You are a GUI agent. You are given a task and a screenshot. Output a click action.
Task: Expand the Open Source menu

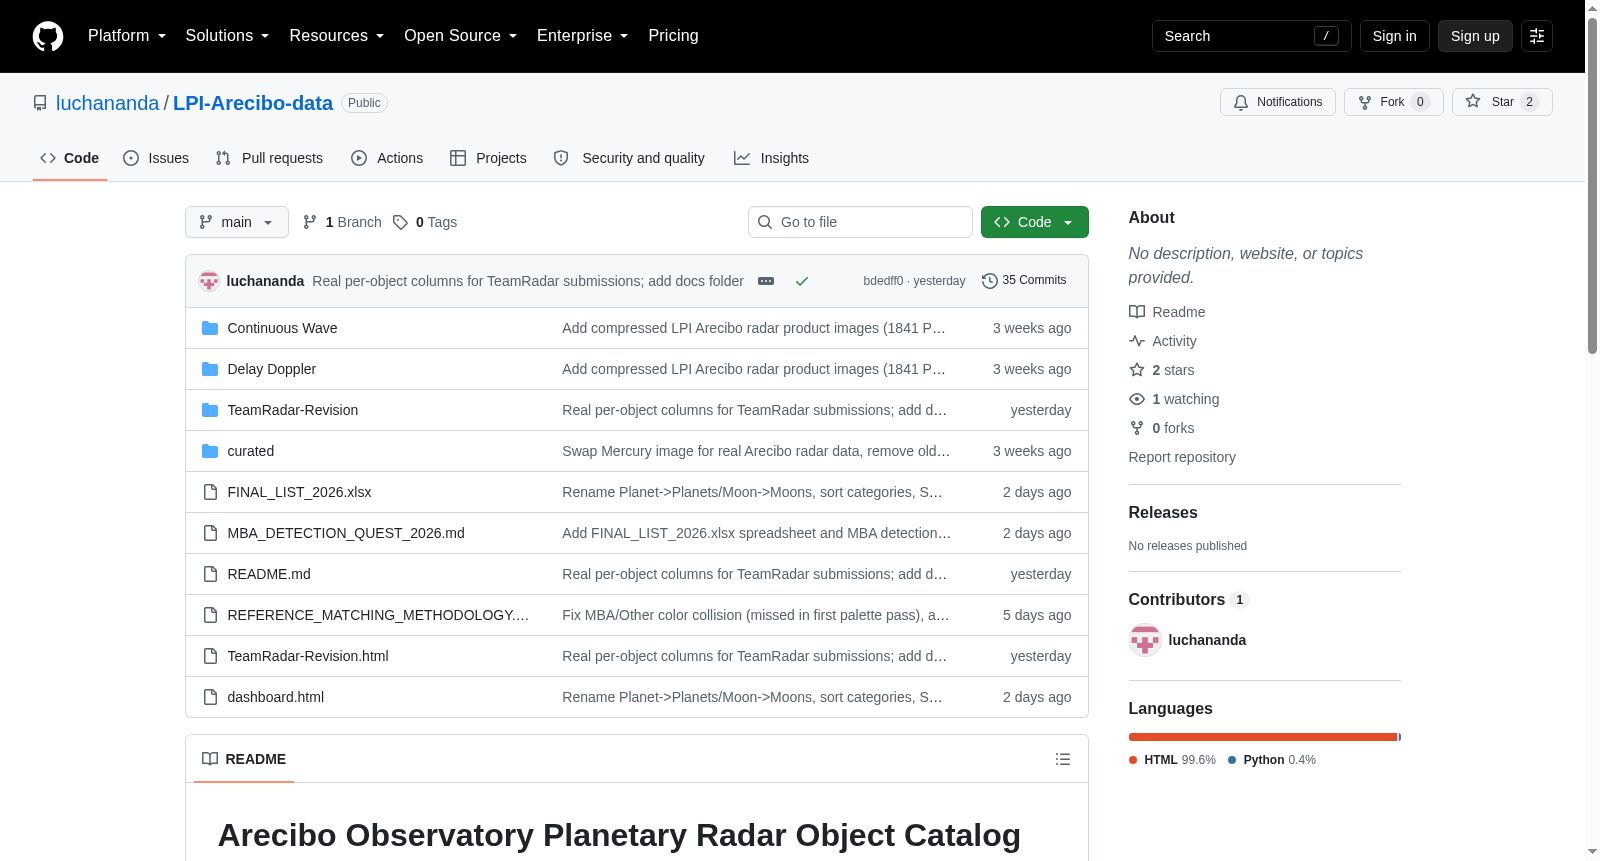click(x=461, y=36)
